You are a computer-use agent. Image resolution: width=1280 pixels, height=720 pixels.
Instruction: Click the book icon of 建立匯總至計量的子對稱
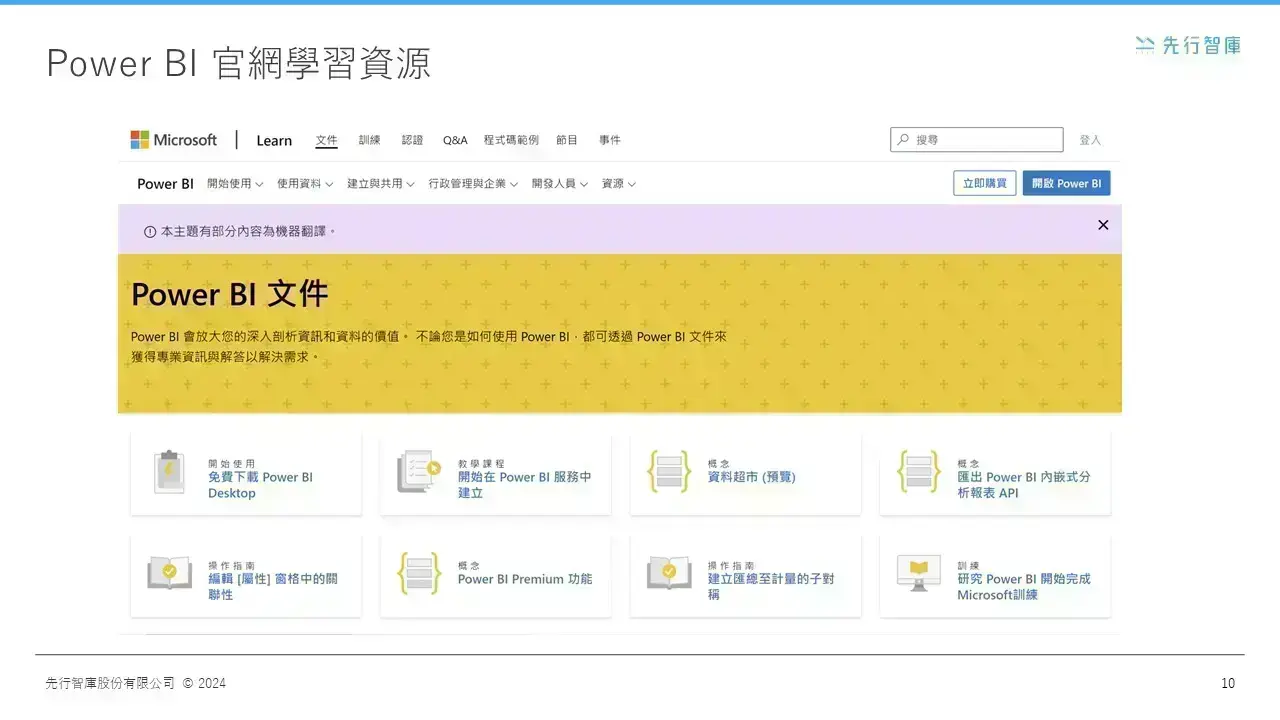click(x=668, y=573)
